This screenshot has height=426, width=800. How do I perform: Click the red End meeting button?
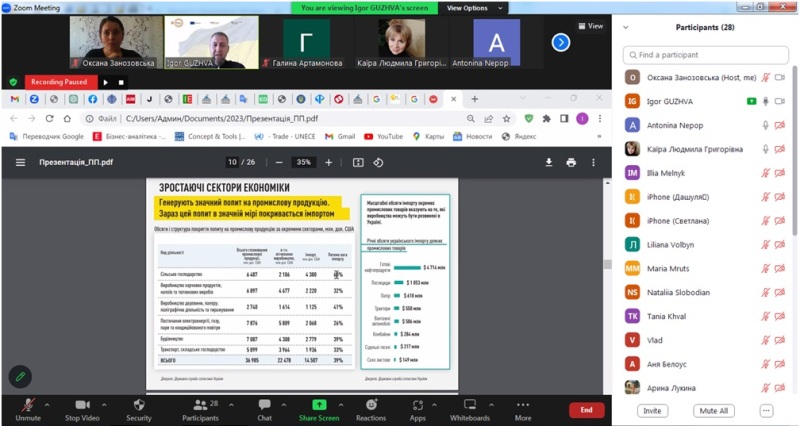point(586,410)
